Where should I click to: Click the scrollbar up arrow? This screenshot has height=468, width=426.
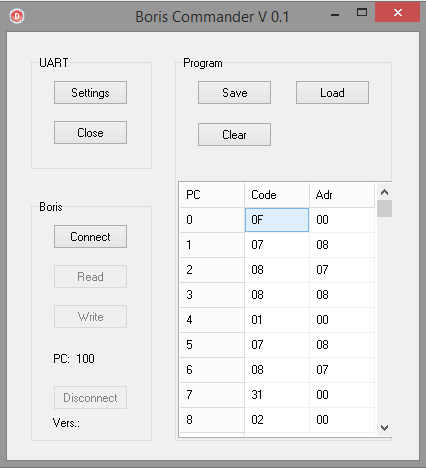tap(384, 192)
